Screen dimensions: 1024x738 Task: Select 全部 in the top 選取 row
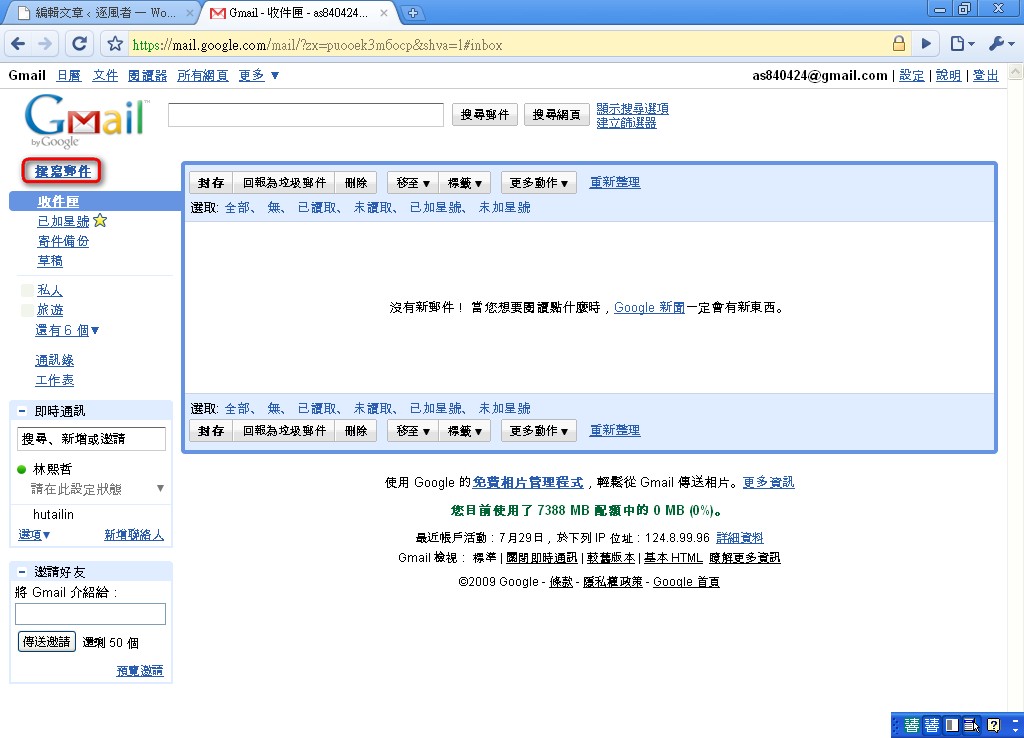[238, 208]
